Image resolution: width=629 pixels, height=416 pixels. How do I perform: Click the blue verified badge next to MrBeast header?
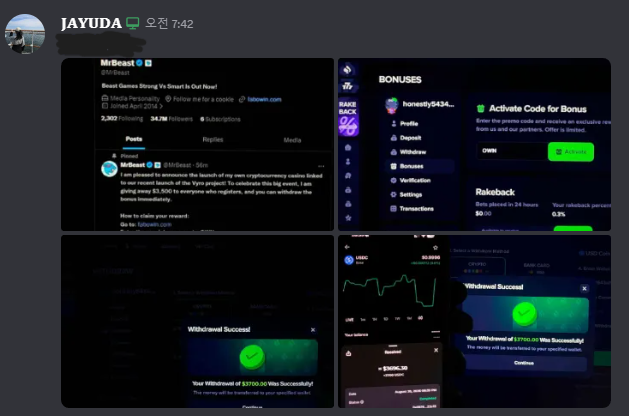click(x=139, y=63)
